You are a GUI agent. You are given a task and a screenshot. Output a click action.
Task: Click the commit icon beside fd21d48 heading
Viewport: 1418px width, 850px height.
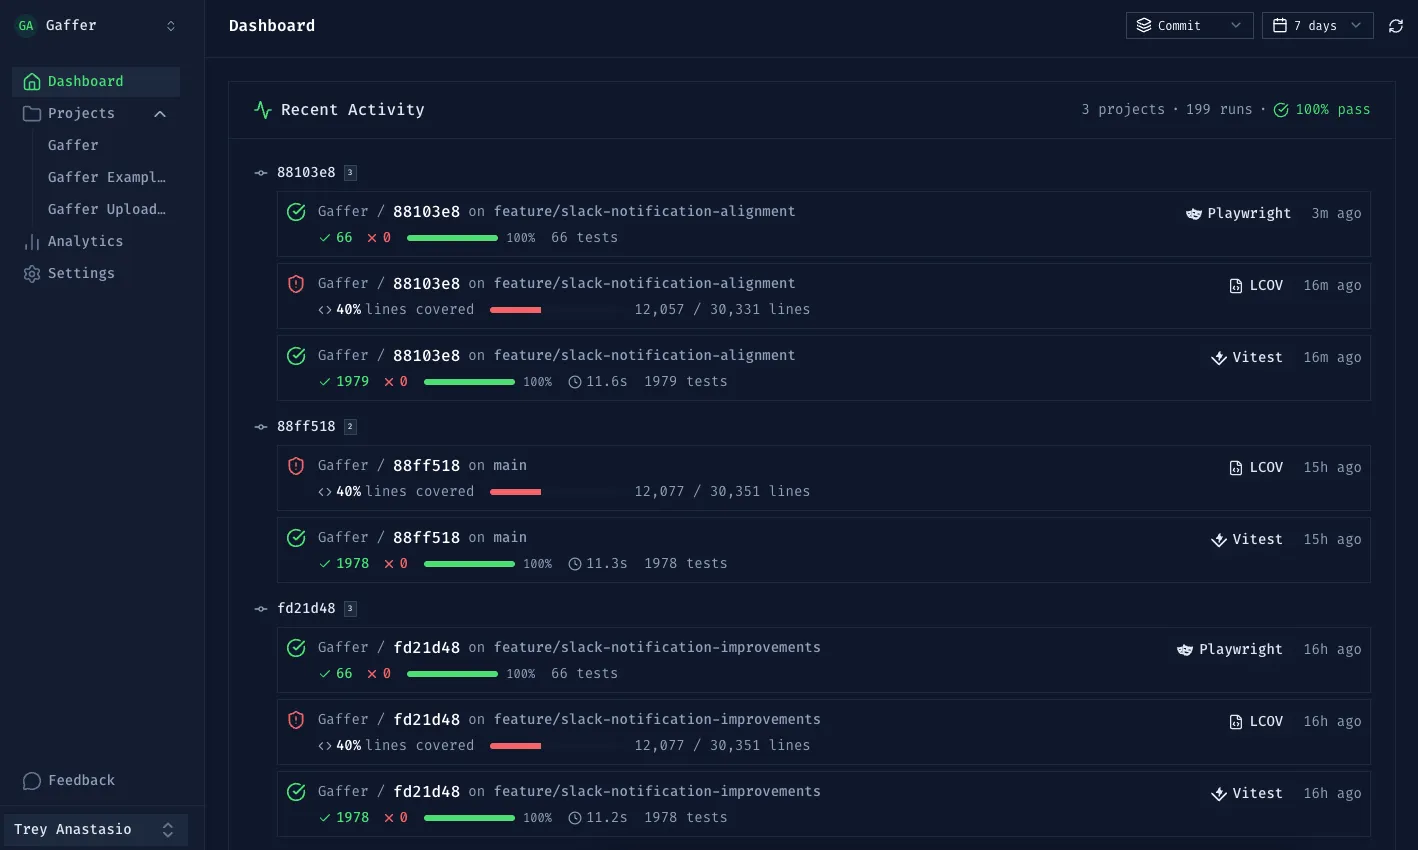click(x=261, y=608)
